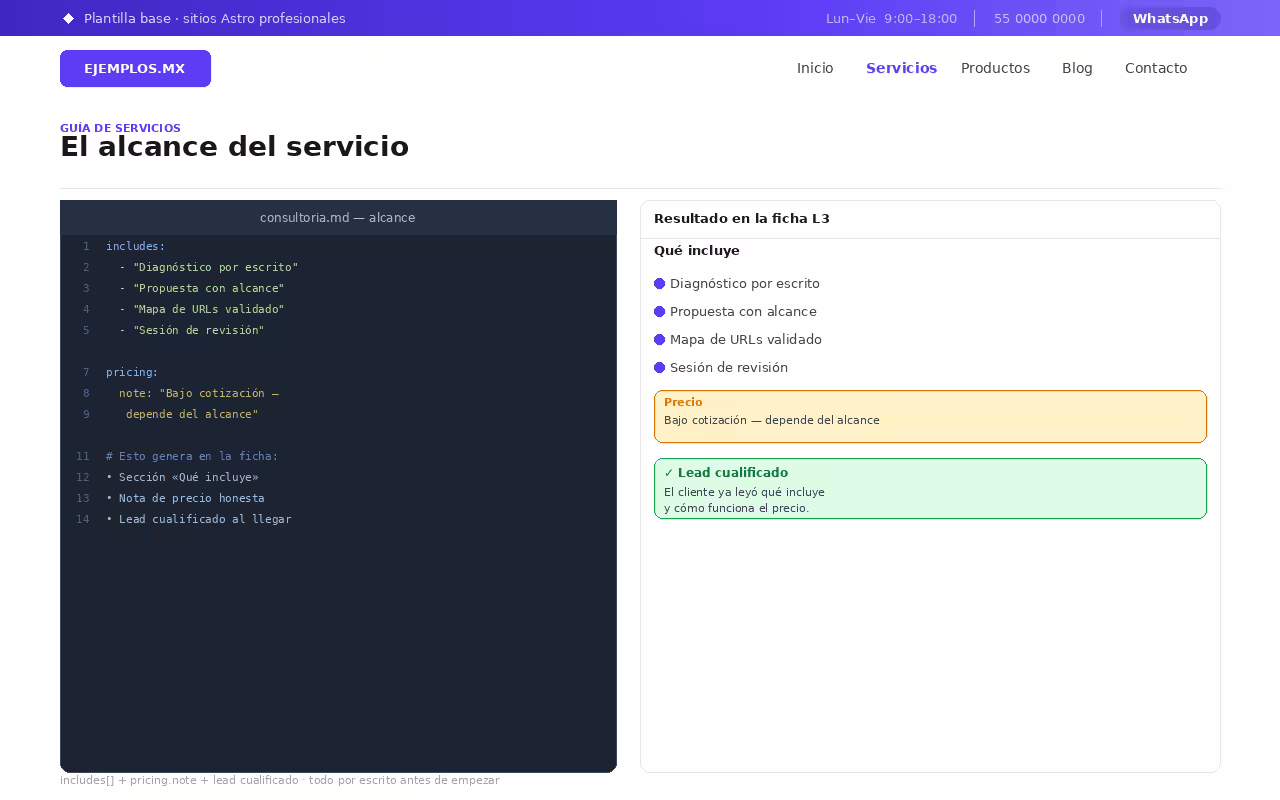1280x800 pixels.
Task: Click bullet dot beside Mapa de URLs validado
Action: [x=660, y=340]
